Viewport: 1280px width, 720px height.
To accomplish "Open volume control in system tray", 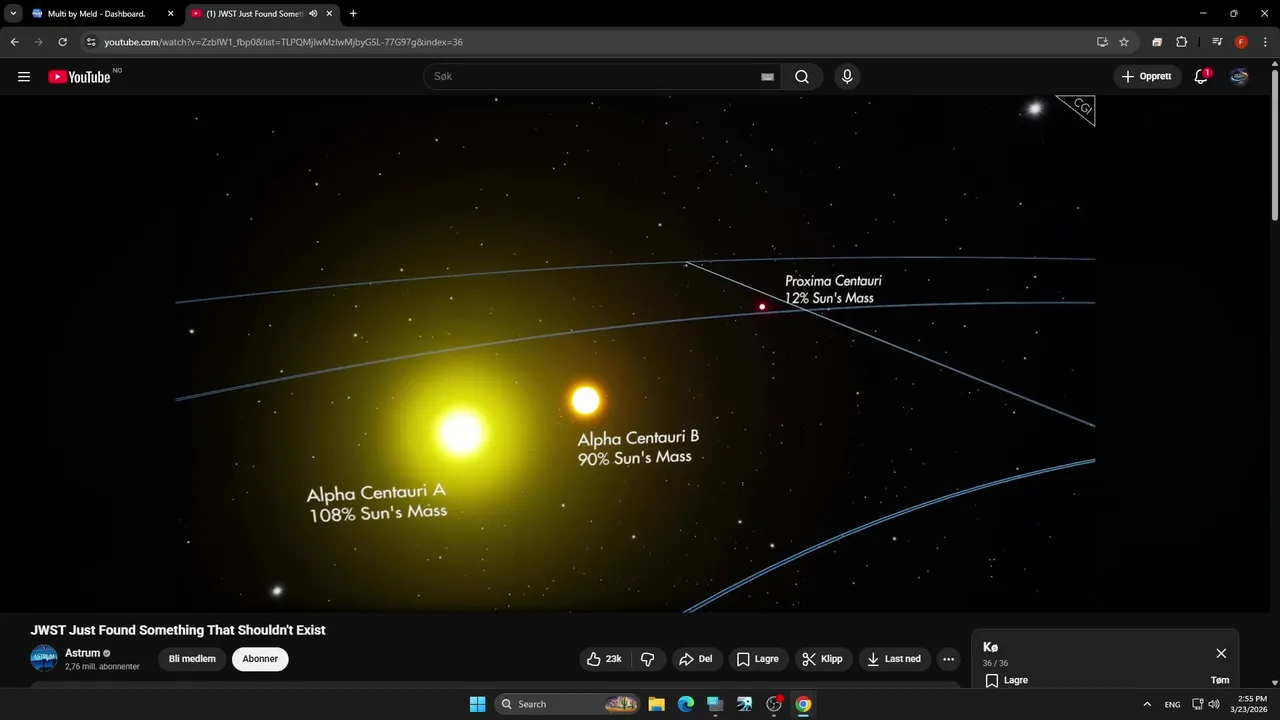I will [x=1214, y=704].
